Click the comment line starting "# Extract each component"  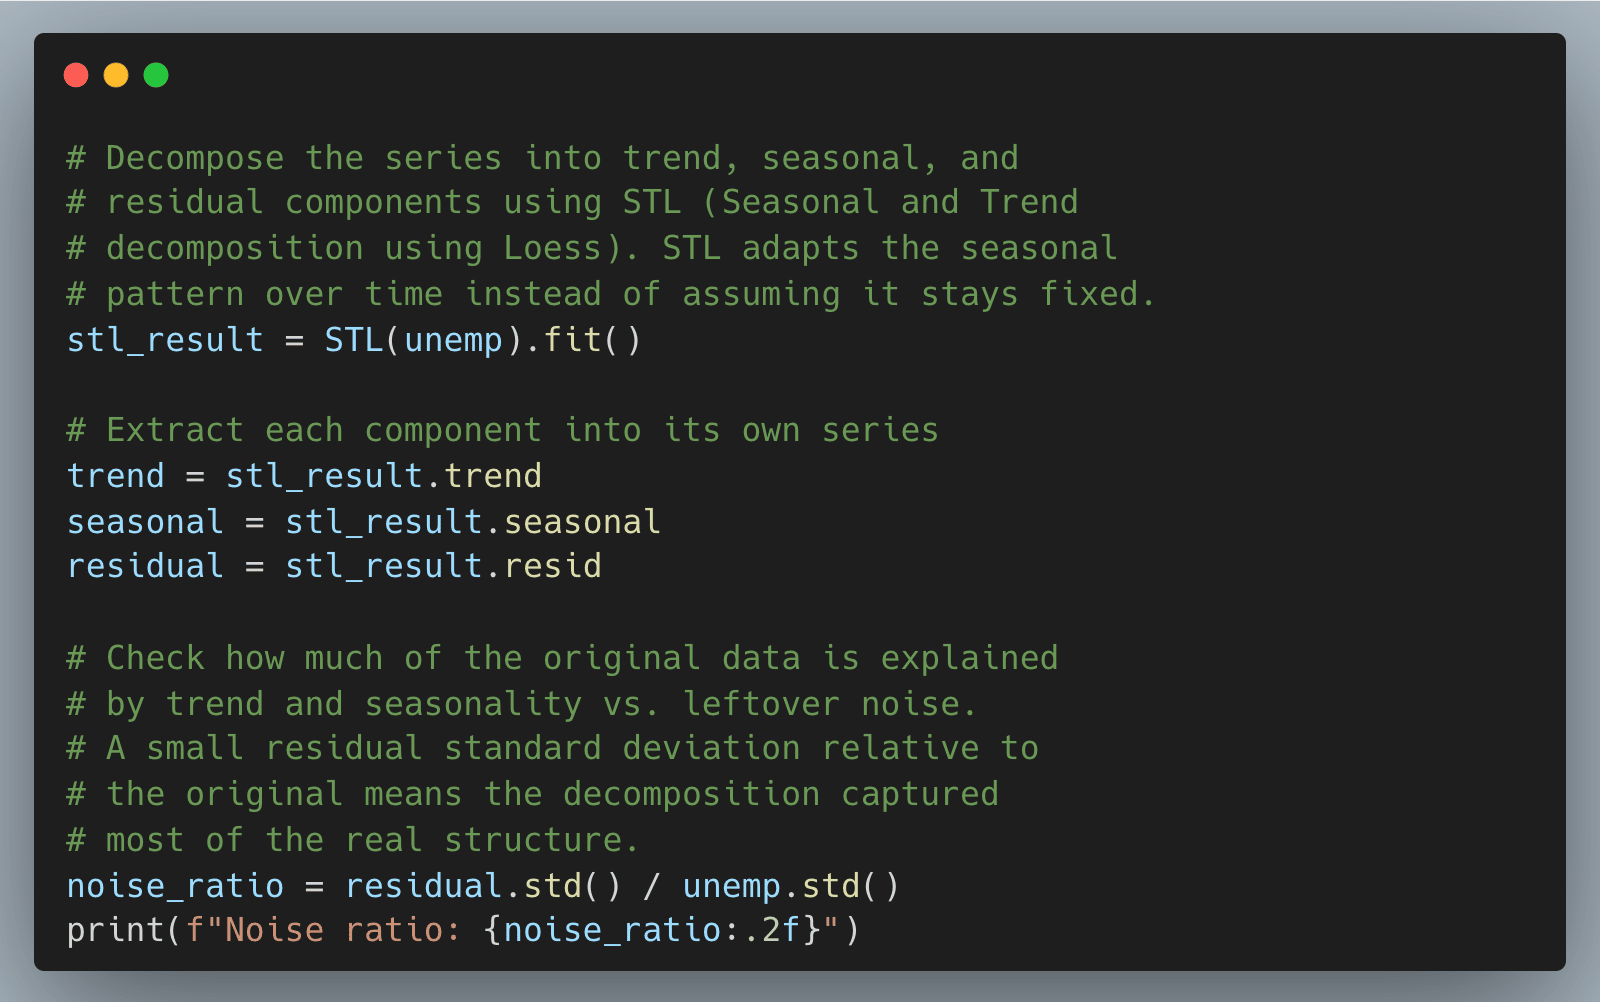502,430
